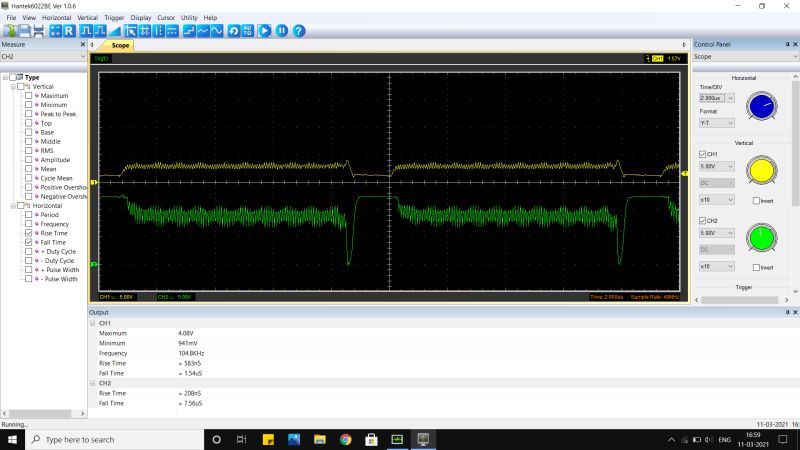
Task: Open the Horizontal menu
Action: point(56,17)
